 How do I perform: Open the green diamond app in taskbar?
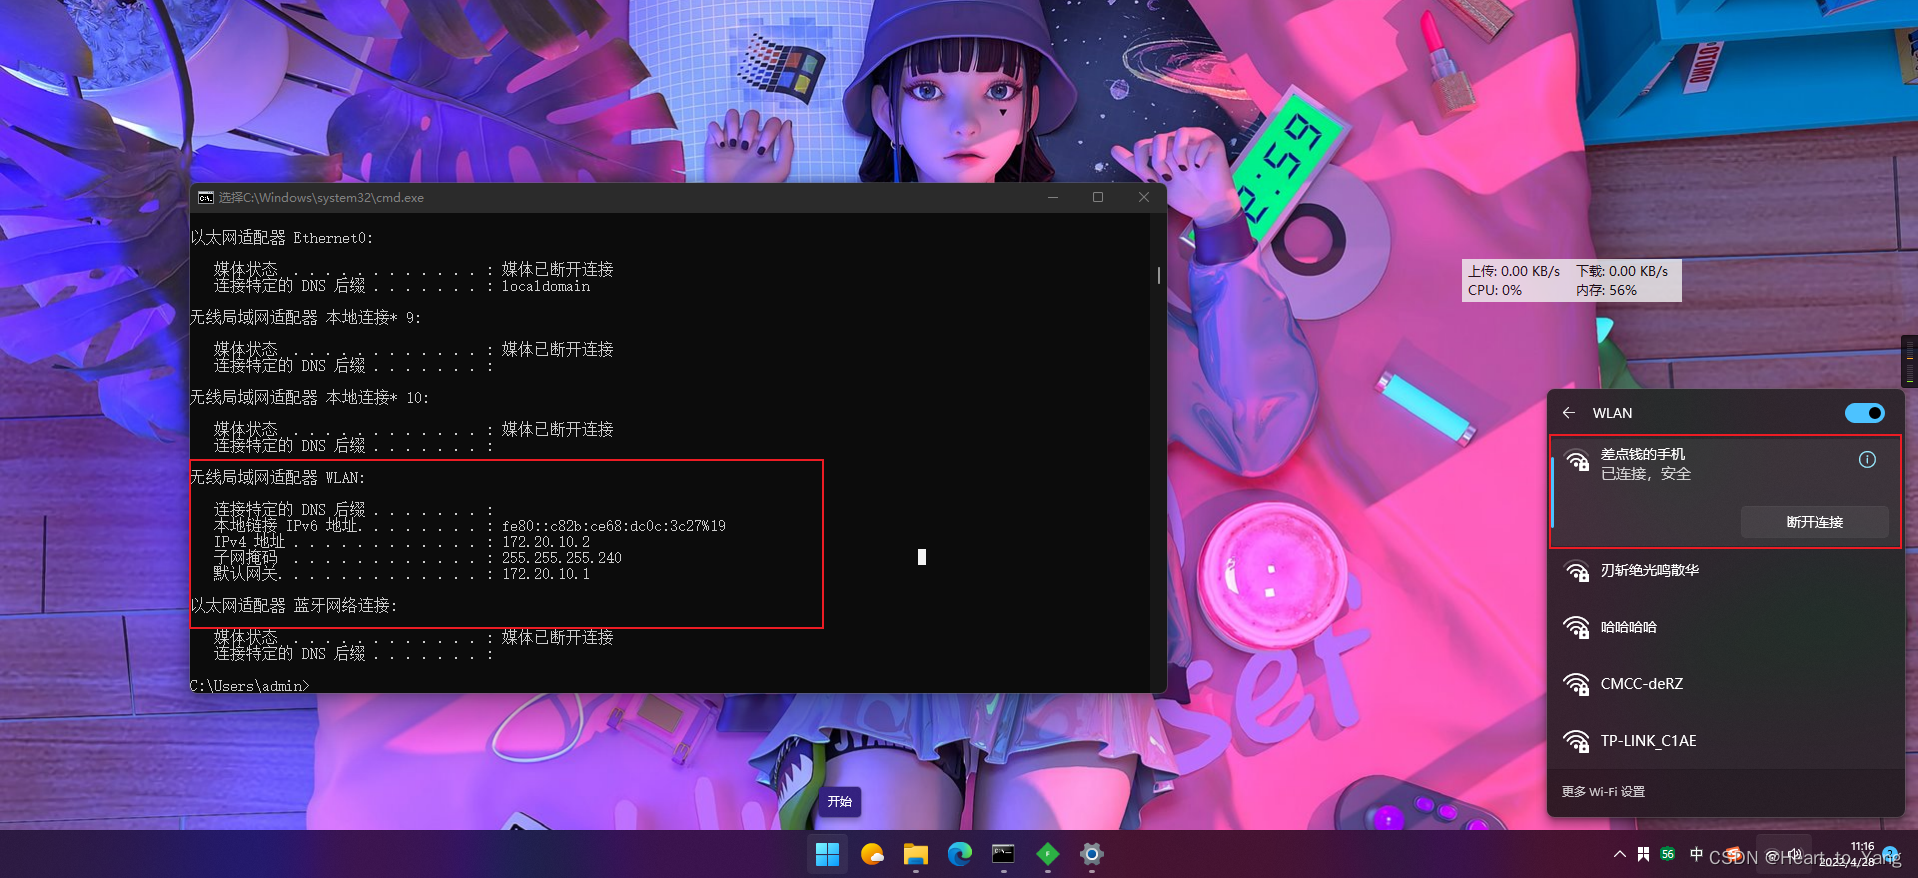pos(1047,854)
